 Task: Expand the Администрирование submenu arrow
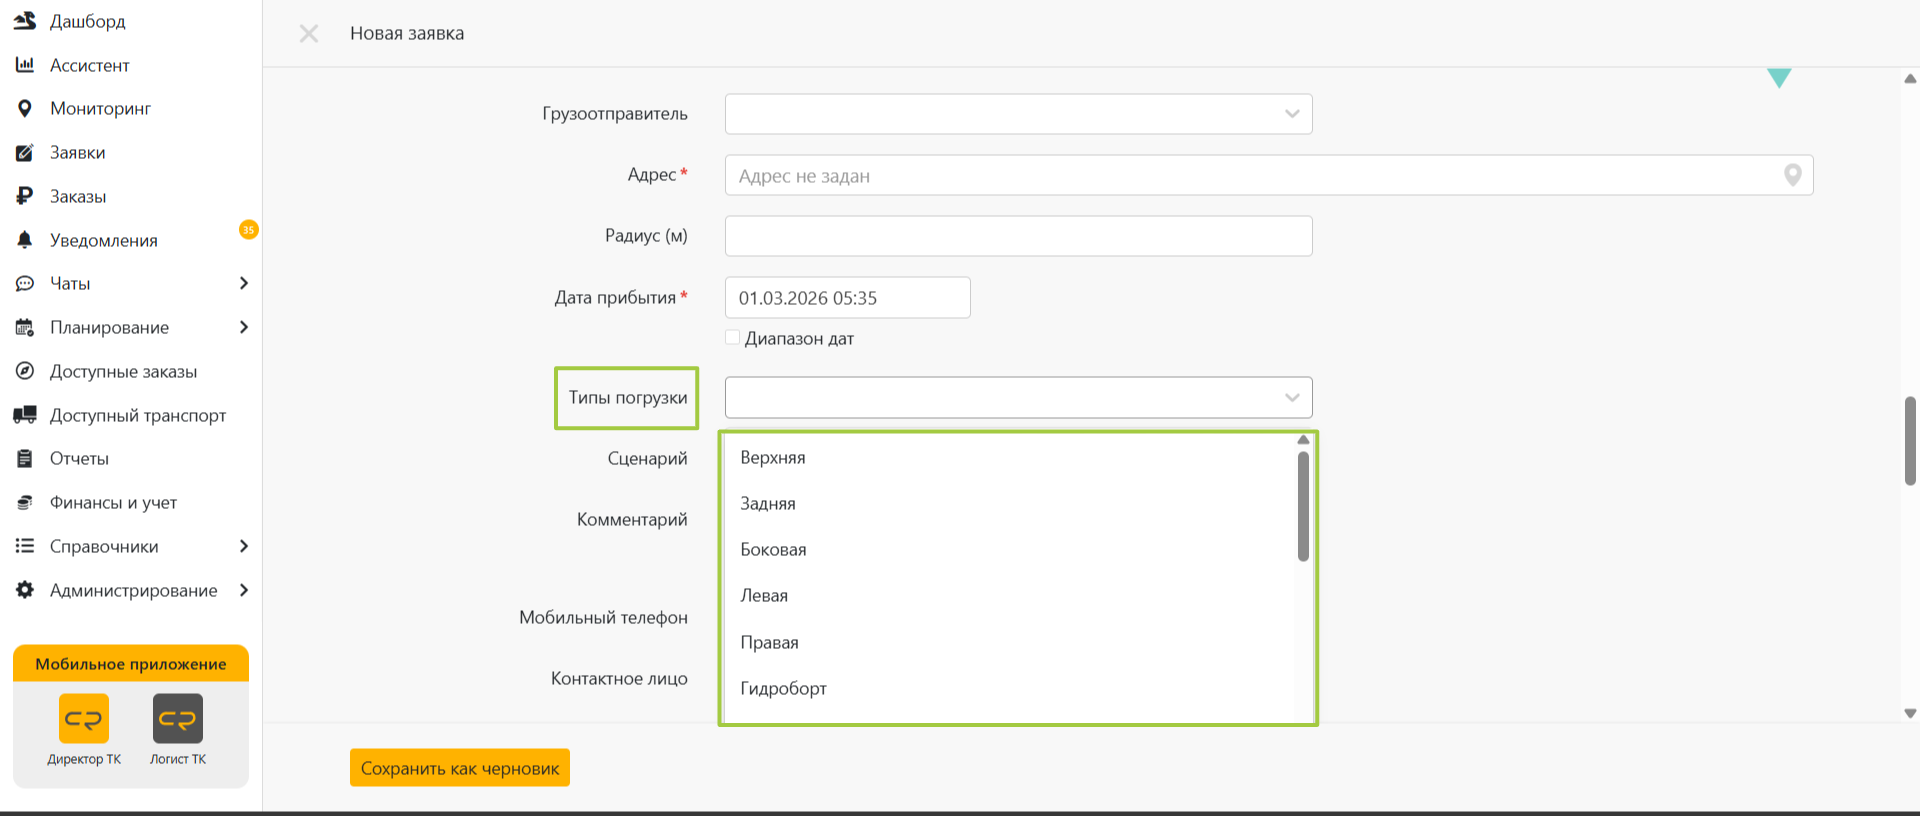point(244,590)
